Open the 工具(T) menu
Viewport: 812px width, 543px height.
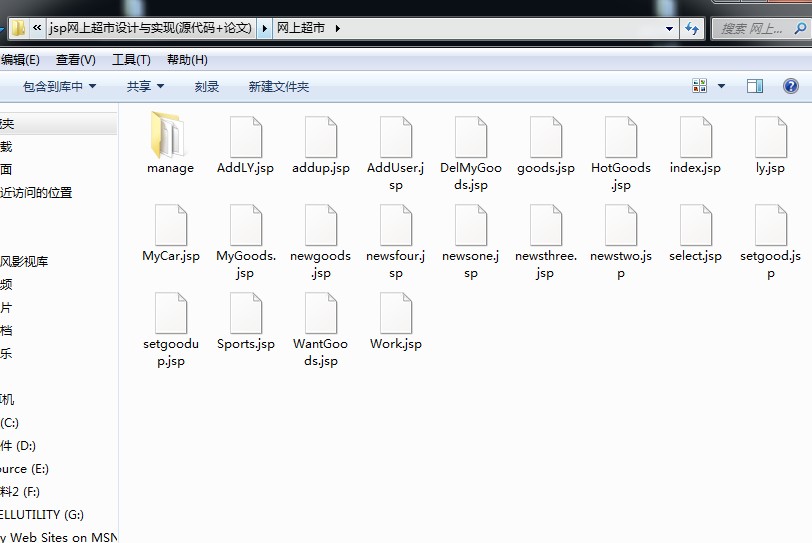point(132,60)
